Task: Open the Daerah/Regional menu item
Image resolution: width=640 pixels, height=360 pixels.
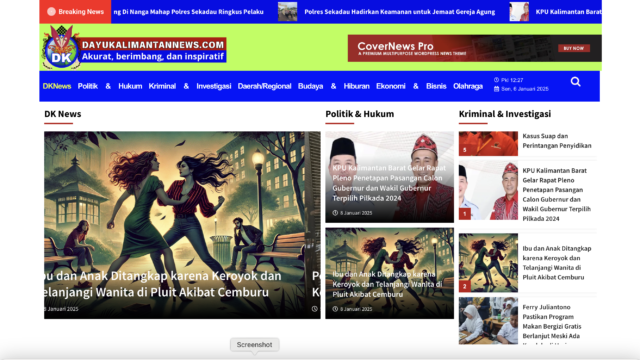Action: [264, 86]
